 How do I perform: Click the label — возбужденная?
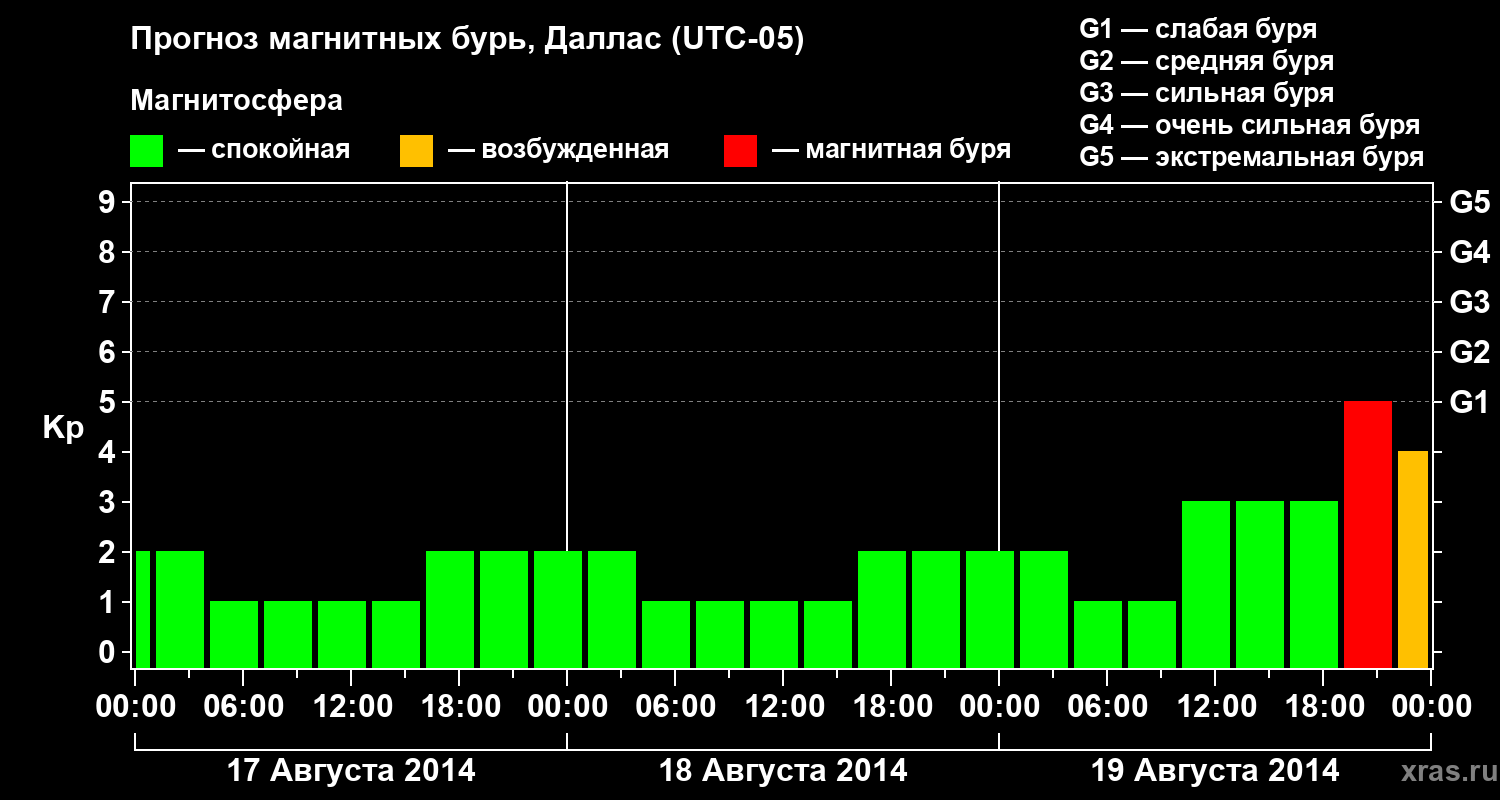pyautogui.click(x=558, y=151)
